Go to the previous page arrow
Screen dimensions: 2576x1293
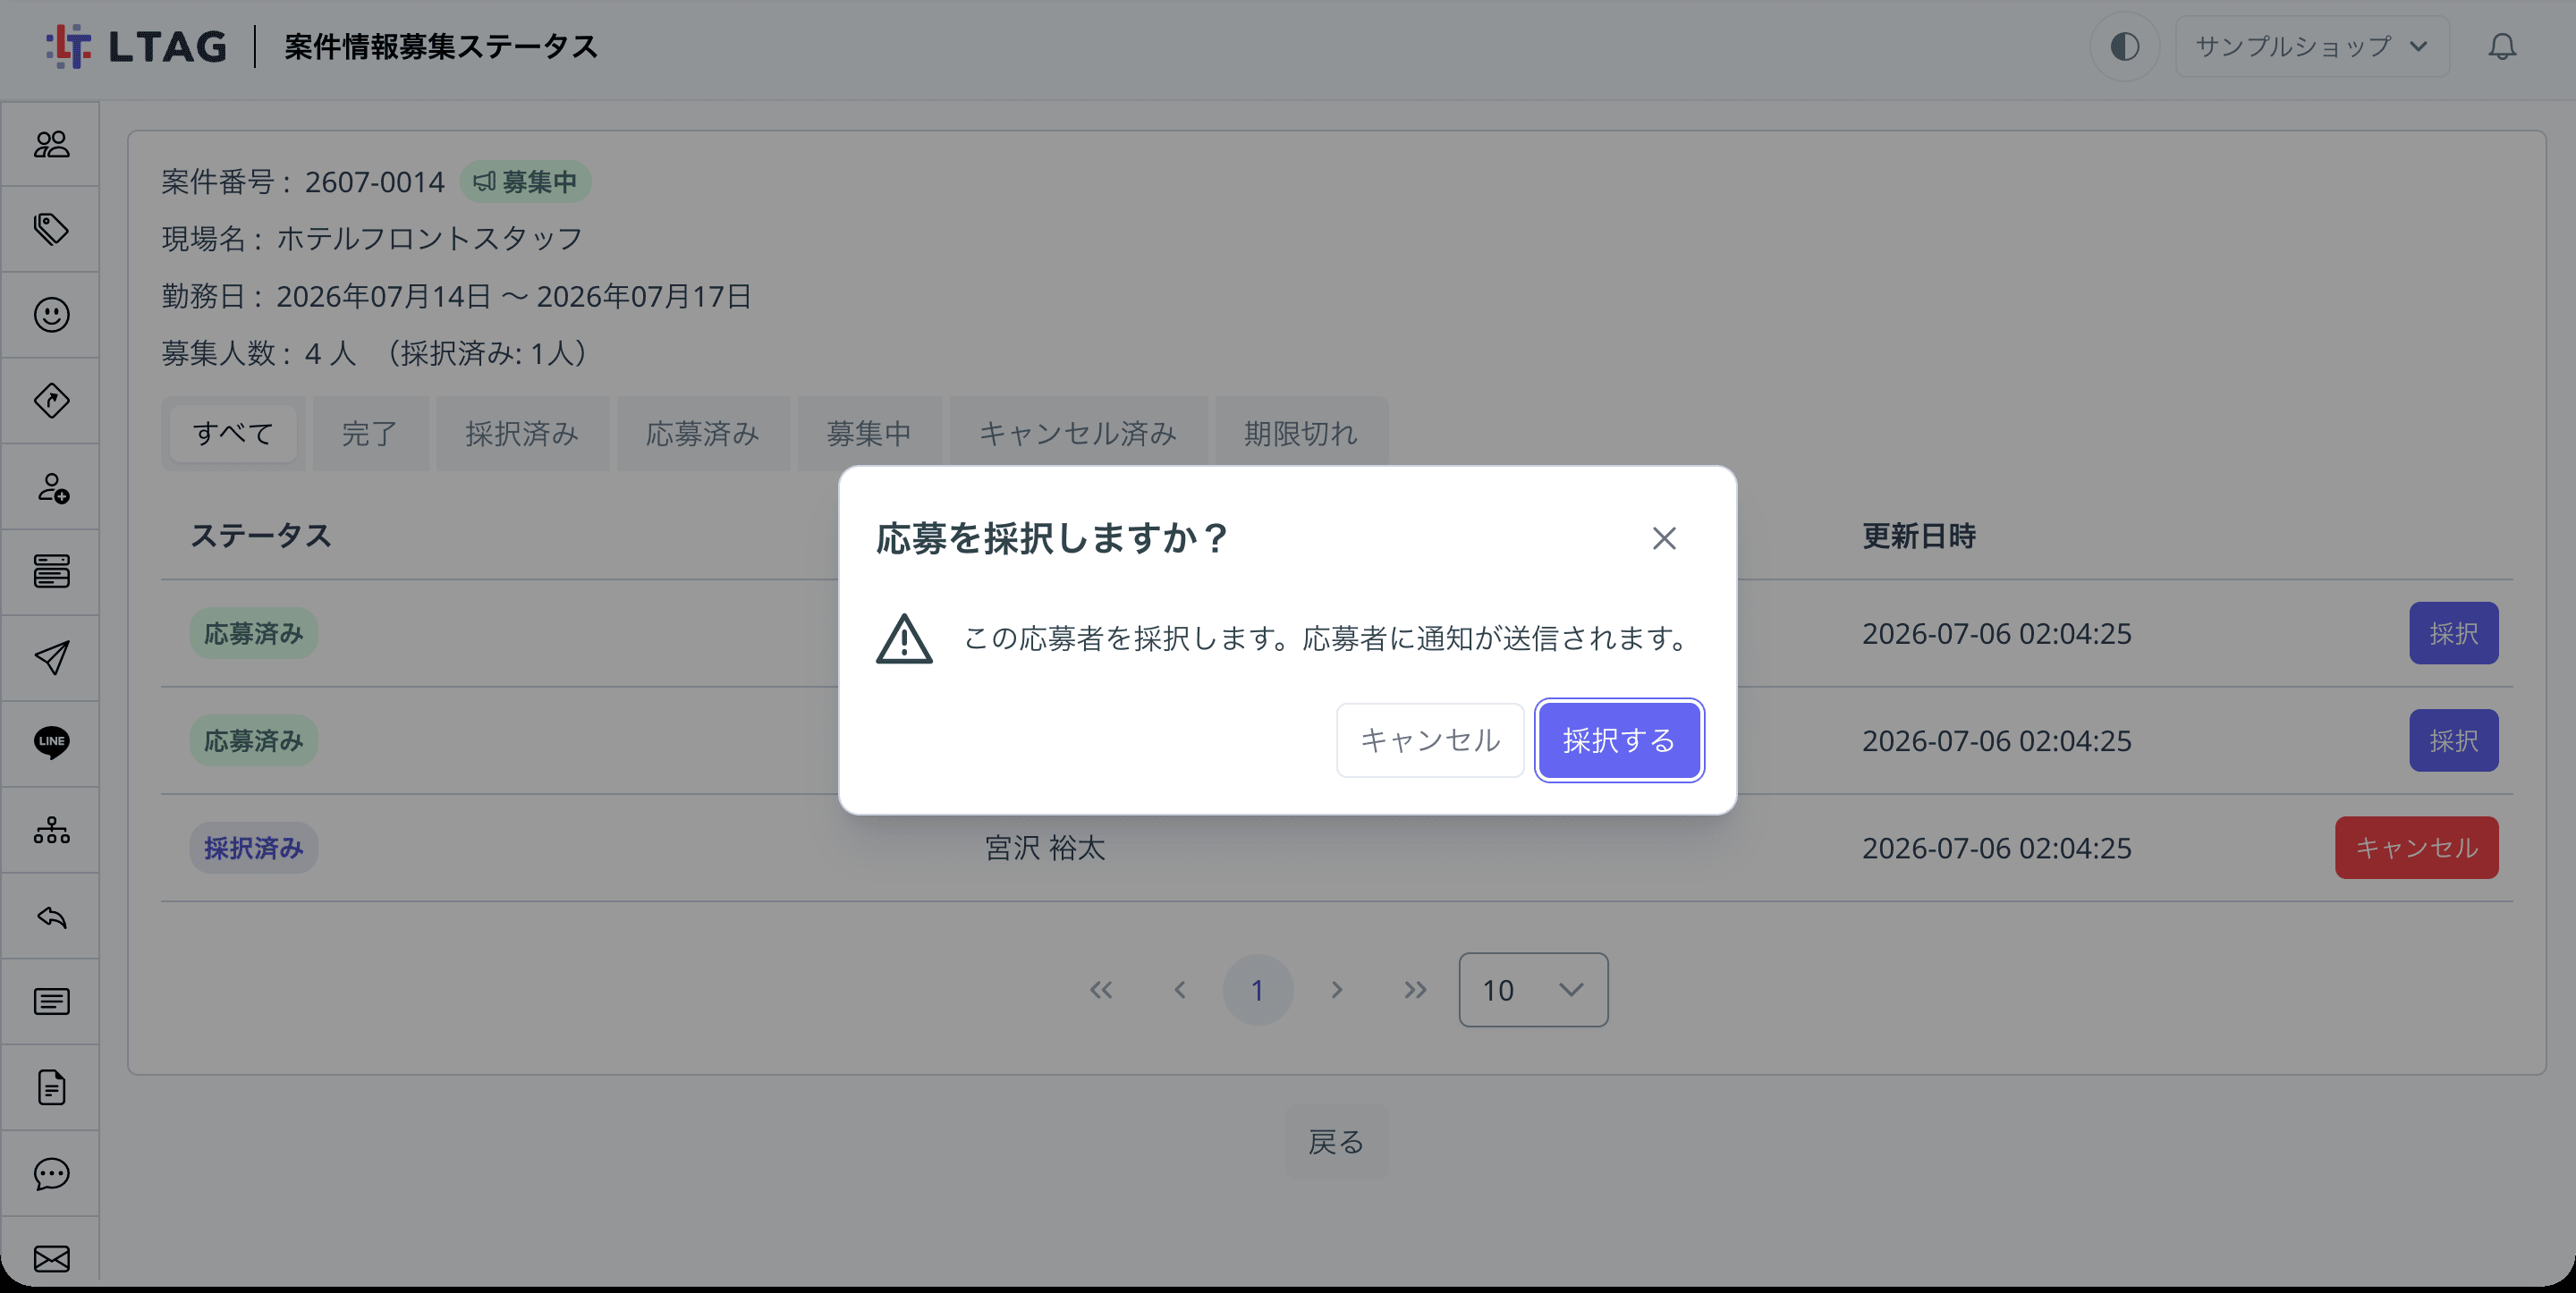[1180, 990]
